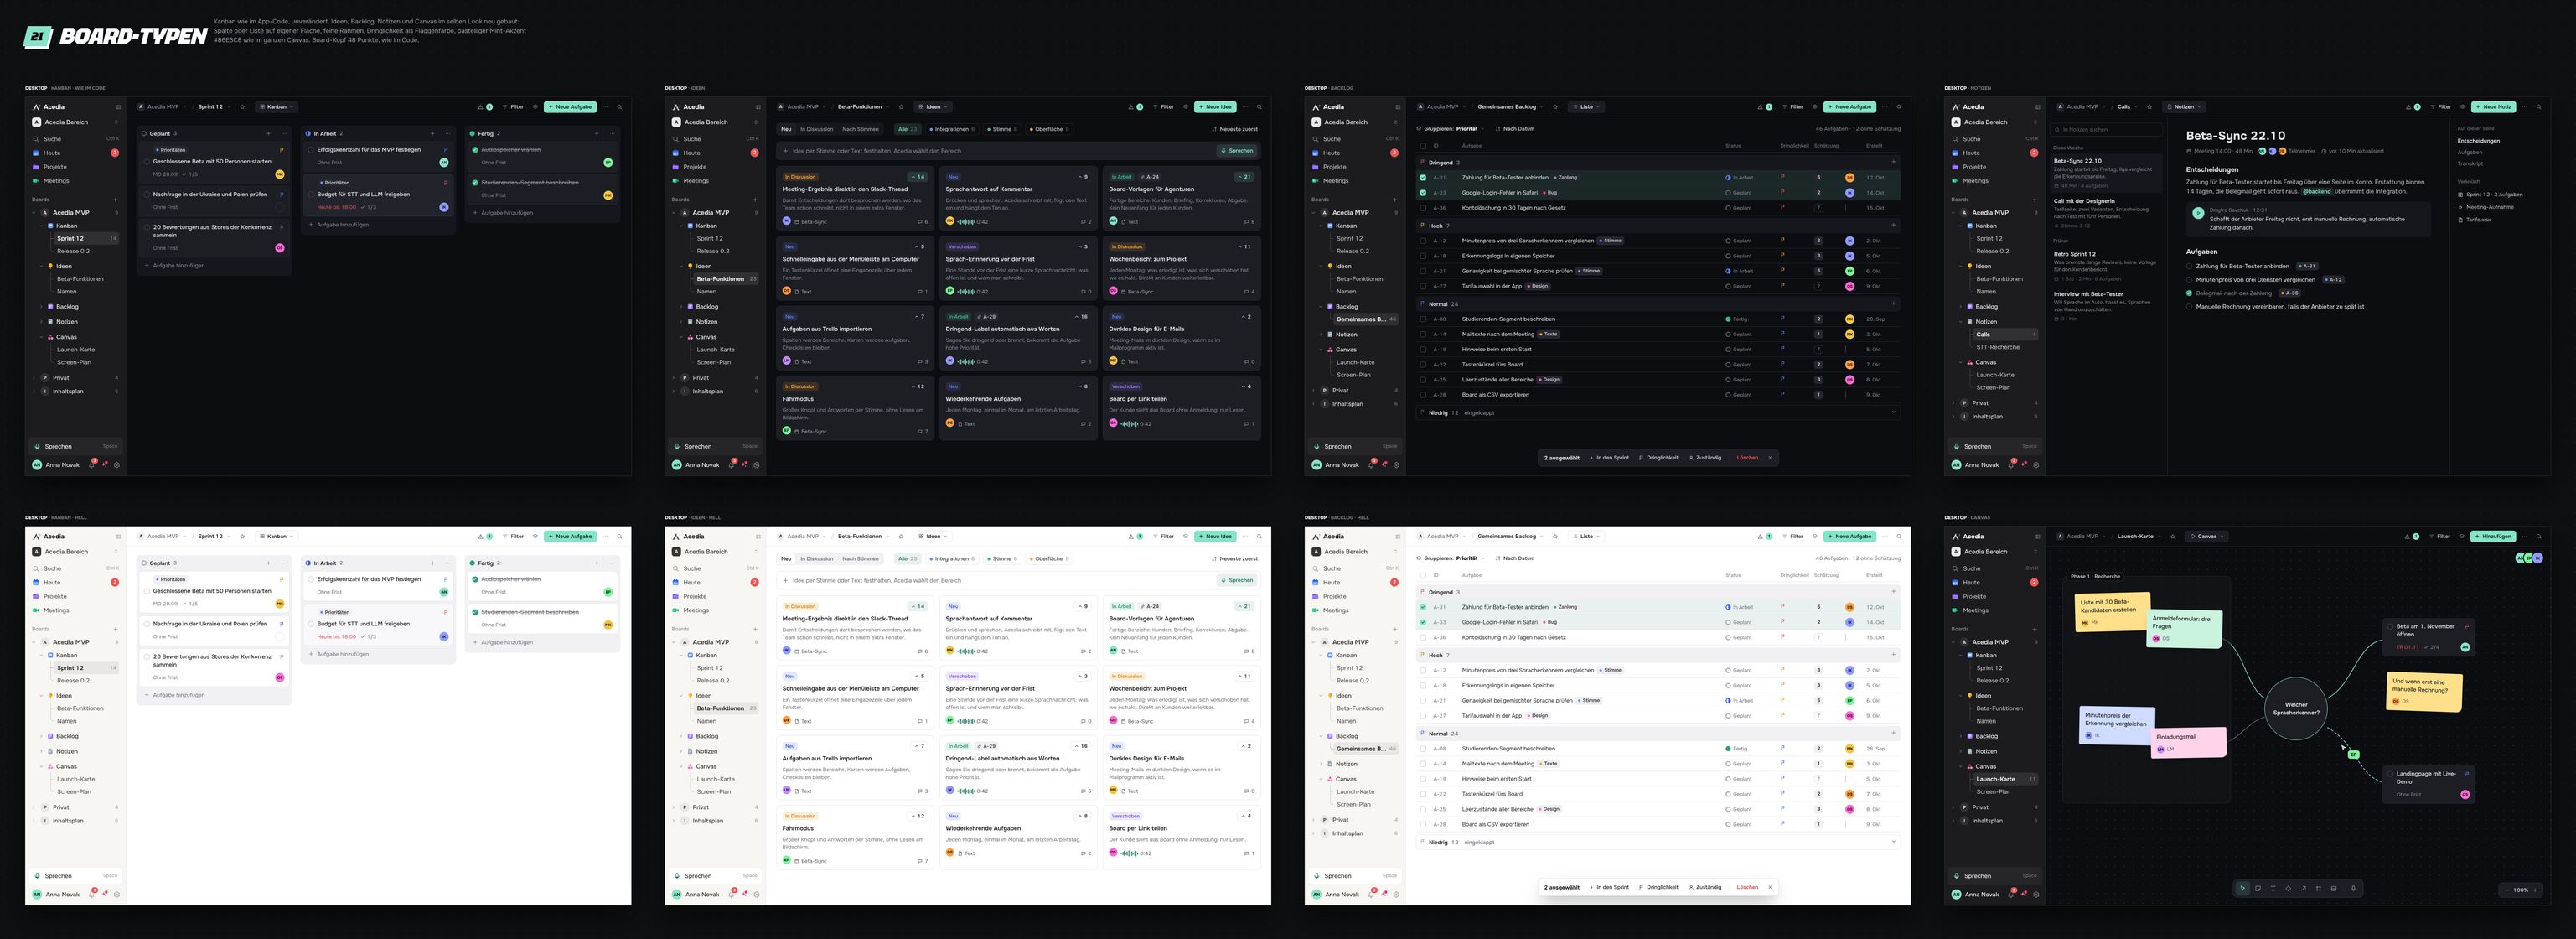
Task: Star Sprint 12 in the dark Kanban frame
Action: pos(243,107)
